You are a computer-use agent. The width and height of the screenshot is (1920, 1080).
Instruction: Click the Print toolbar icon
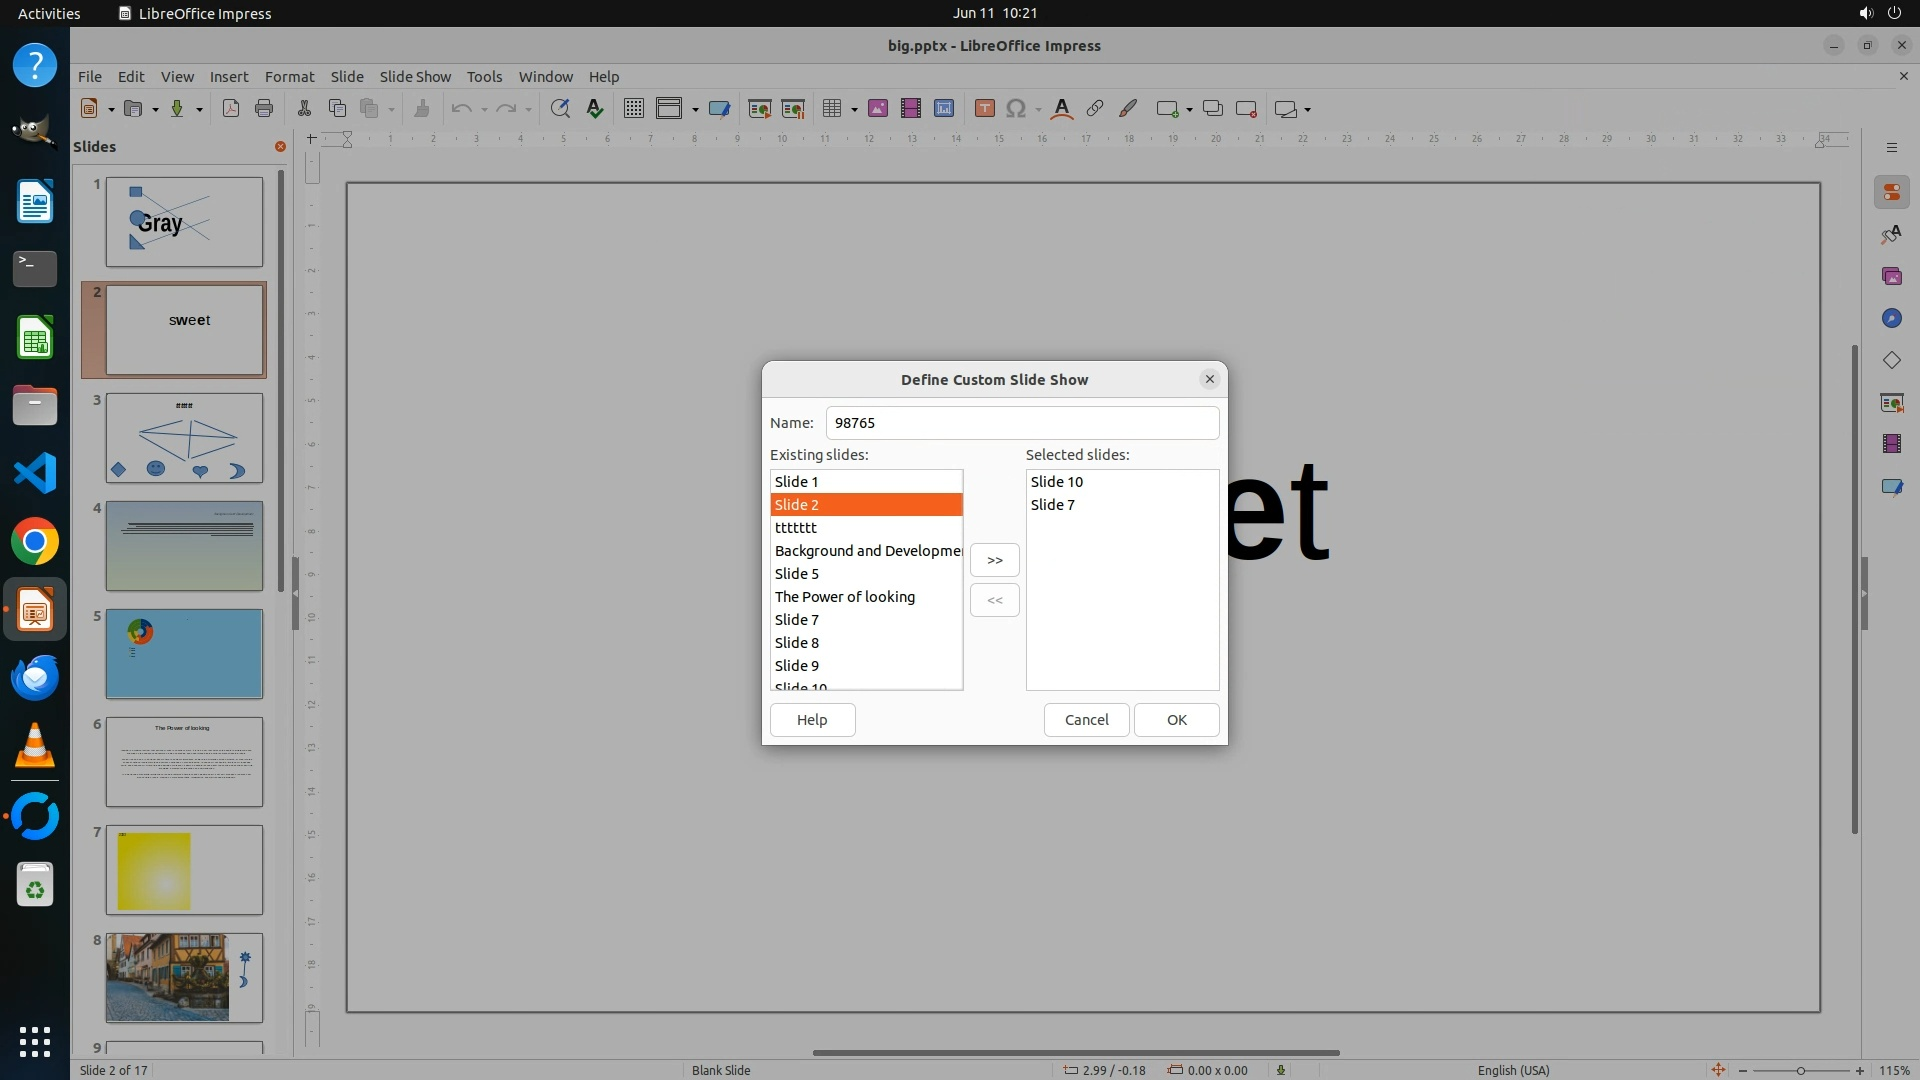[264, 109]
